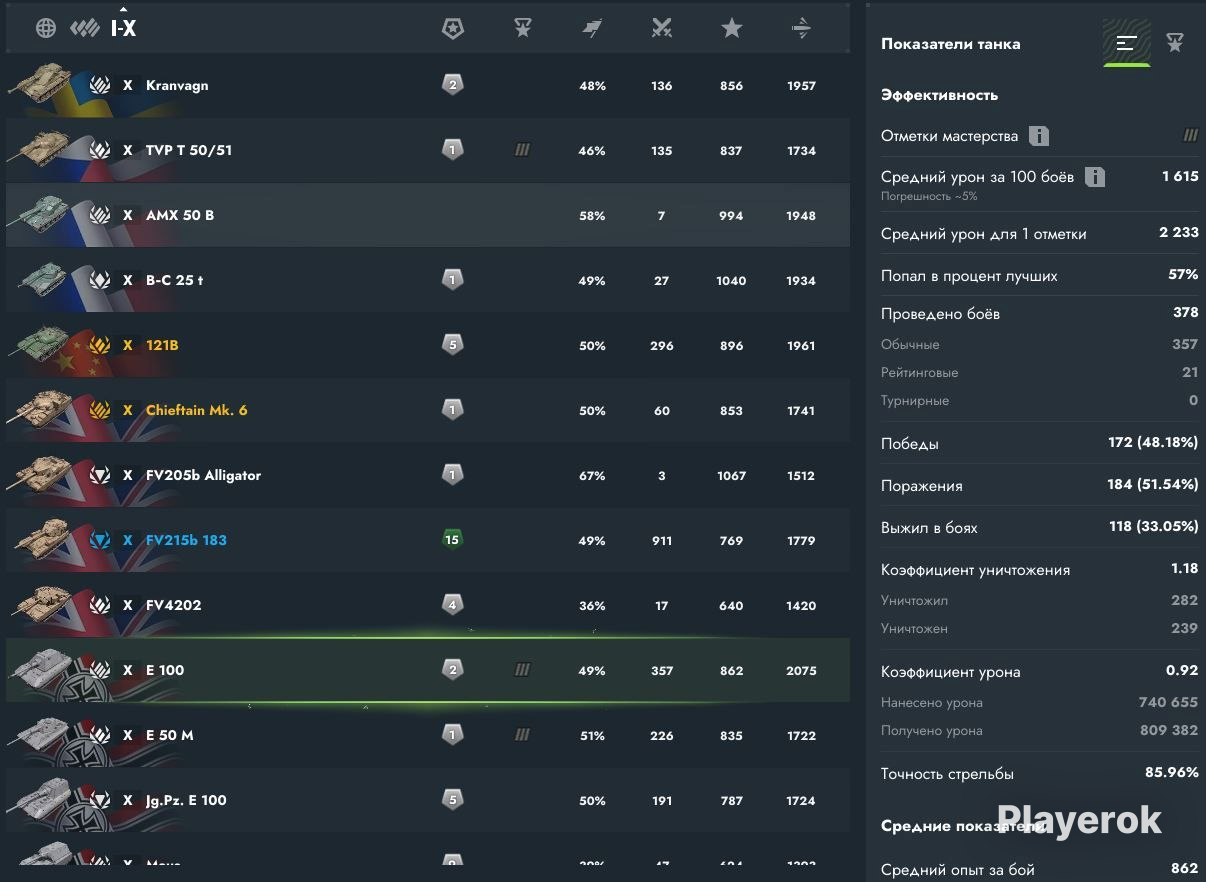Click TVP T 50/51 gun marks icon
This screenshot has width=1206, height=882.
pos(522,150)
